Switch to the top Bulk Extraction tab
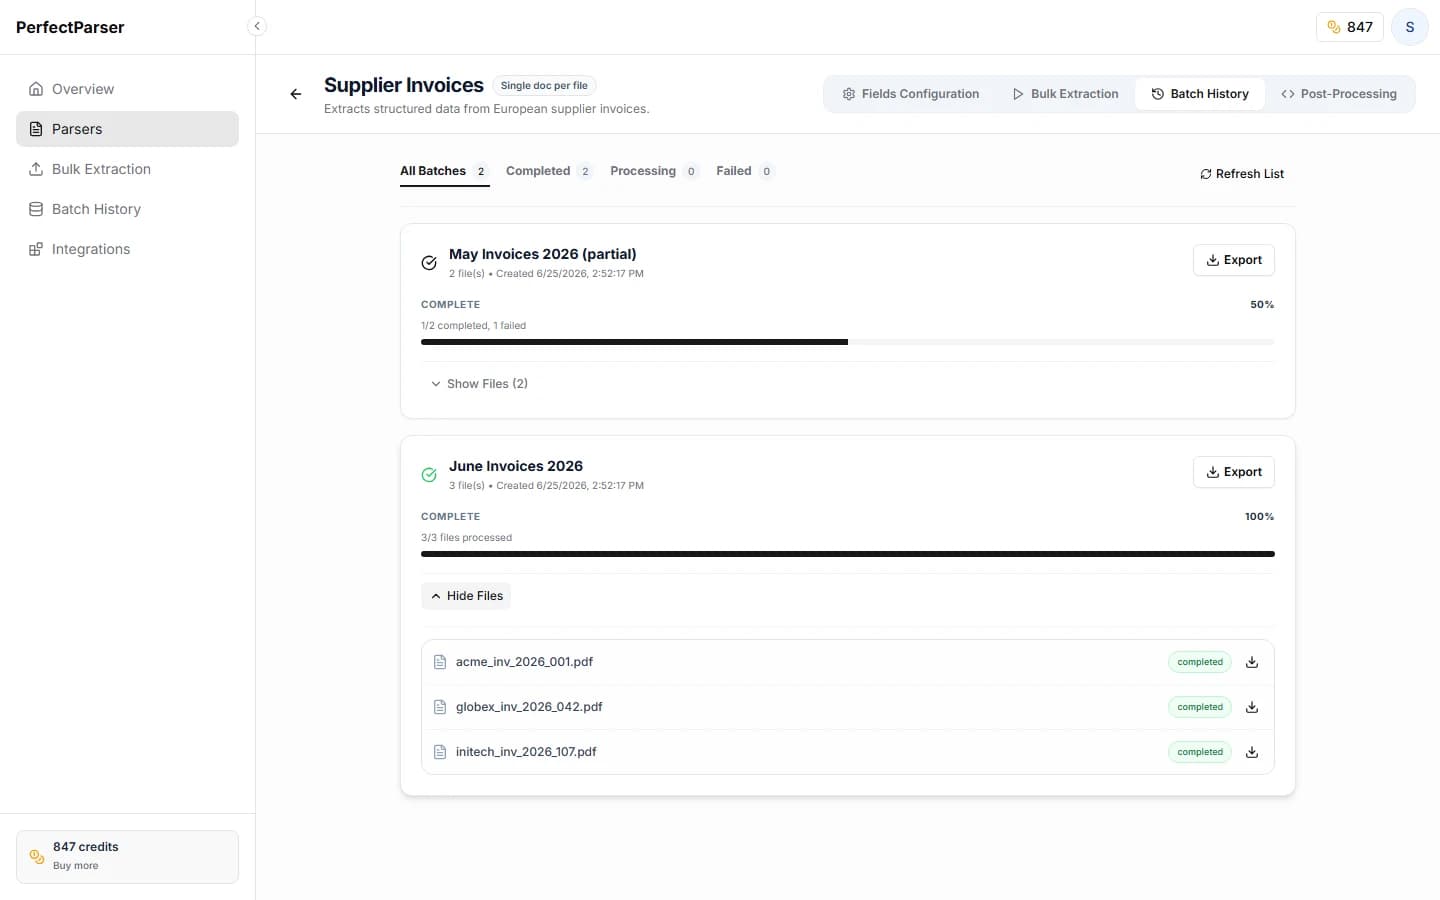The width and height of the screenshot is (1440, 900). click(x=1065, y=94)
